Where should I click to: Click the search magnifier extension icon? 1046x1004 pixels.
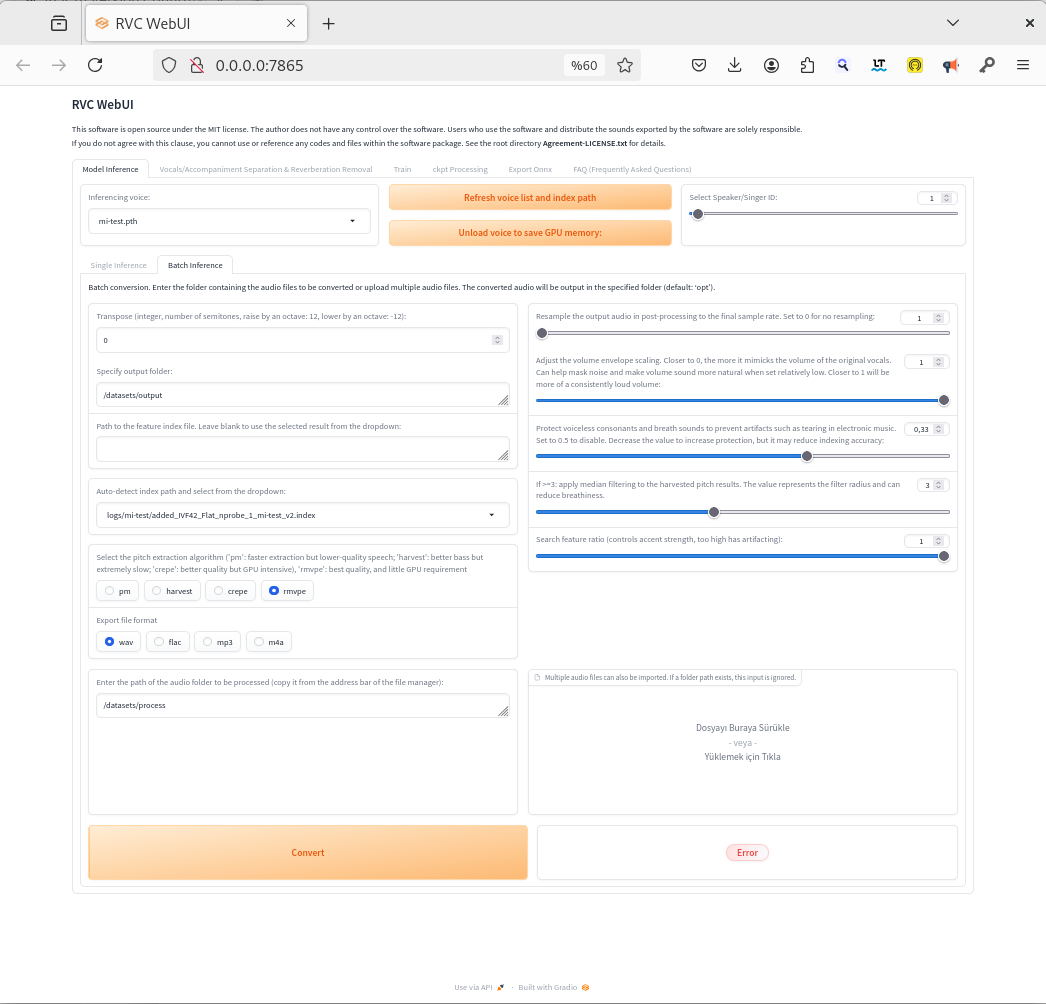coord(843,65)
